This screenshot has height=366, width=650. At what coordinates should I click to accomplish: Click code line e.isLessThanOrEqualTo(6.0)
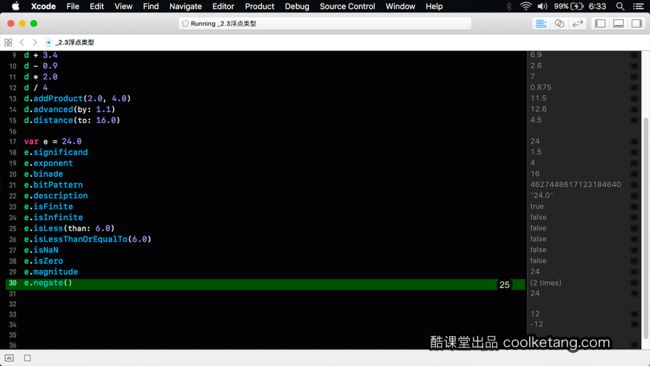(87, 239)
